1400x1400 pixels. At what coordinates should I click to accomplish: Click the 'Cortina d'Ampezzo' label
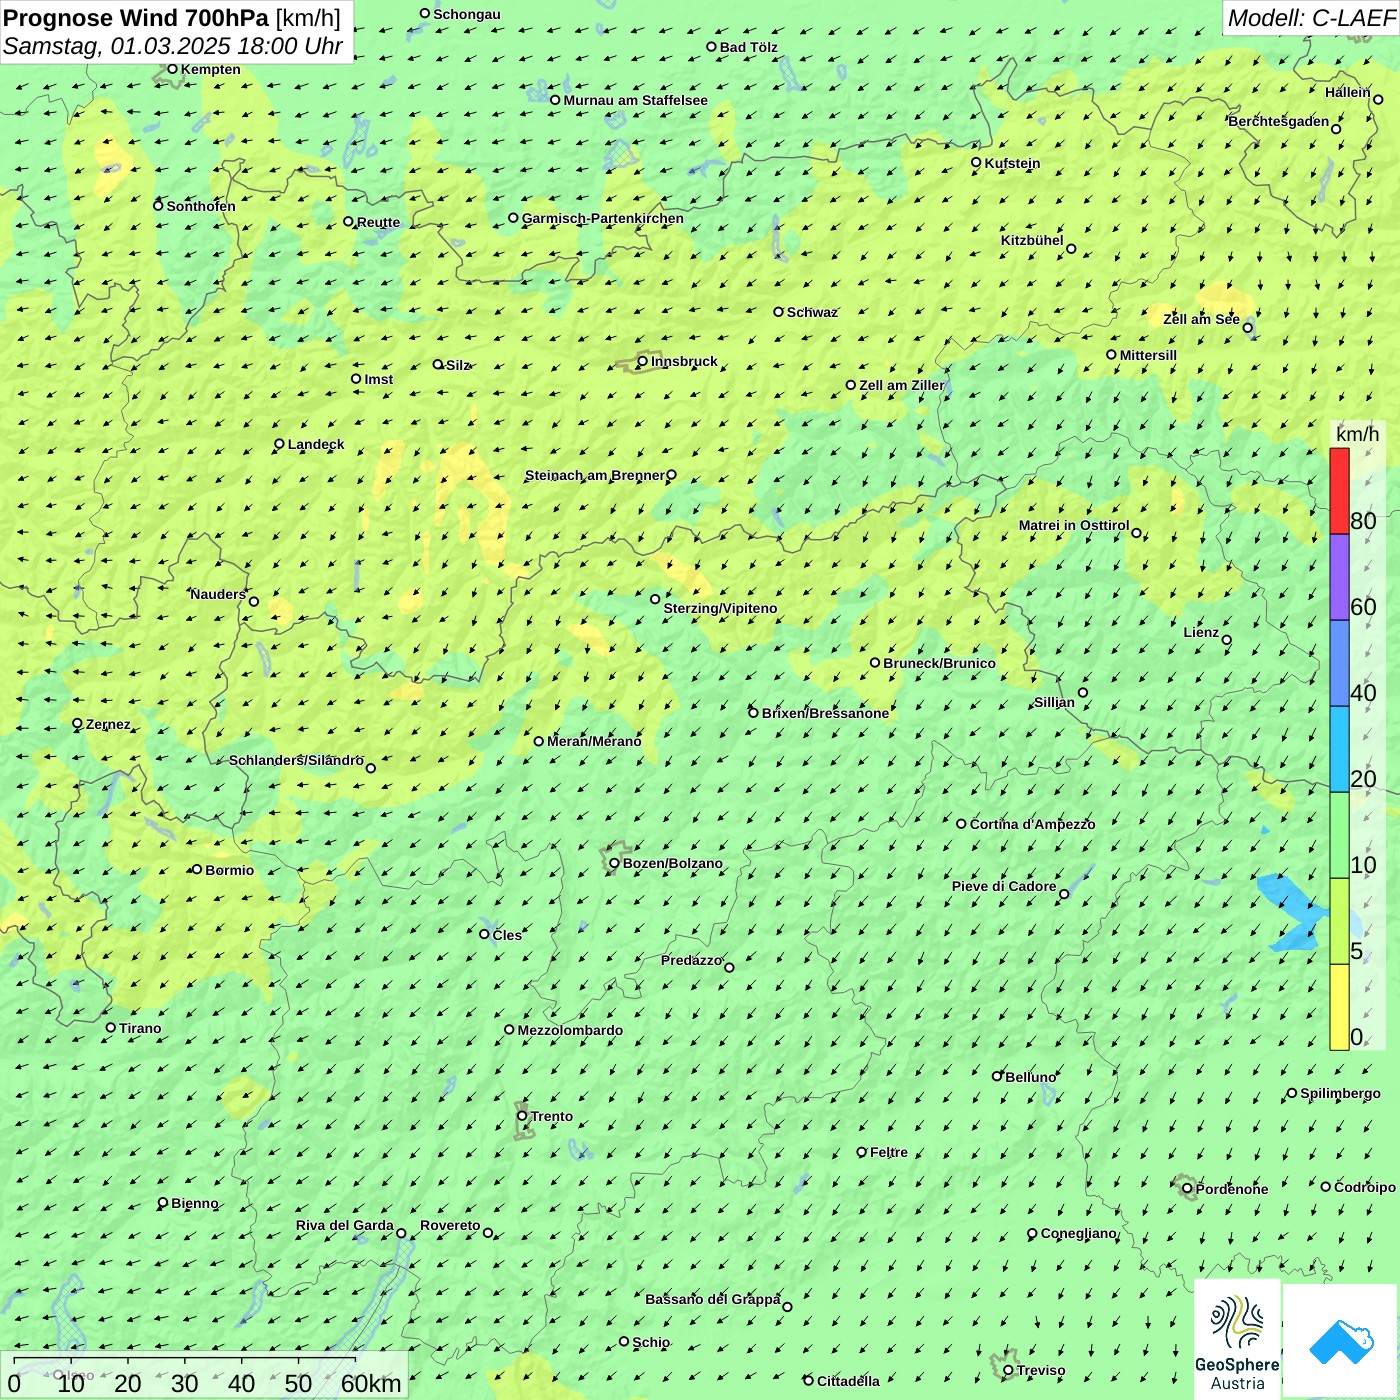(1033, 824)
